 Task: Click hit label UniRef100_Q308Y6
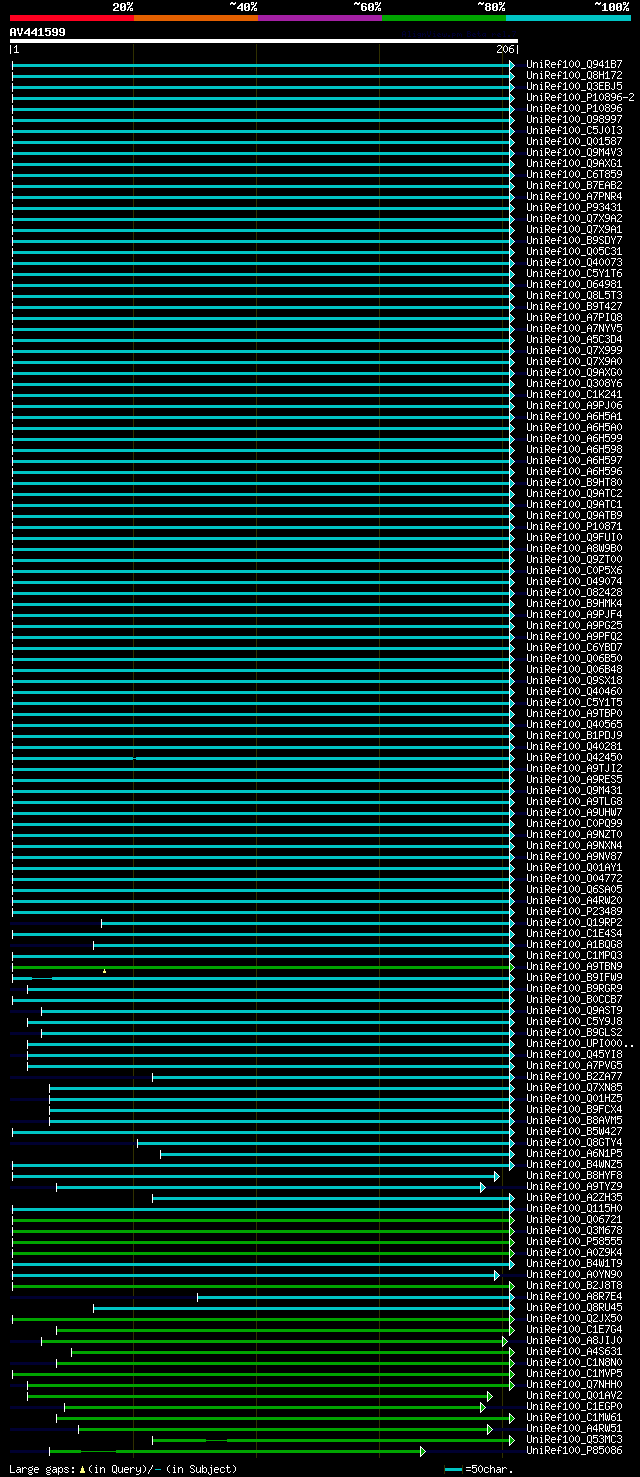[574, 383]
